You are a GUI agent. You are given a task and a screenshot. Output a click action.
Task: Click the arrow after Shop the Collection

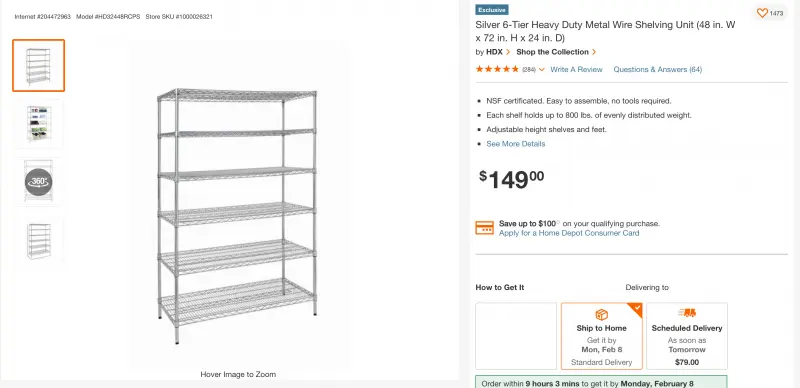point(594,52)
